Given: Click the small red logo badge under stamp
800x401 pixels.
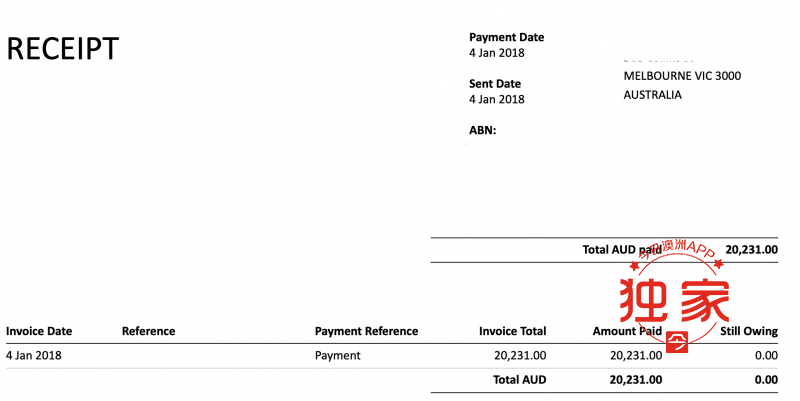Looking at the screenshot, I should [x=677, y=341].
